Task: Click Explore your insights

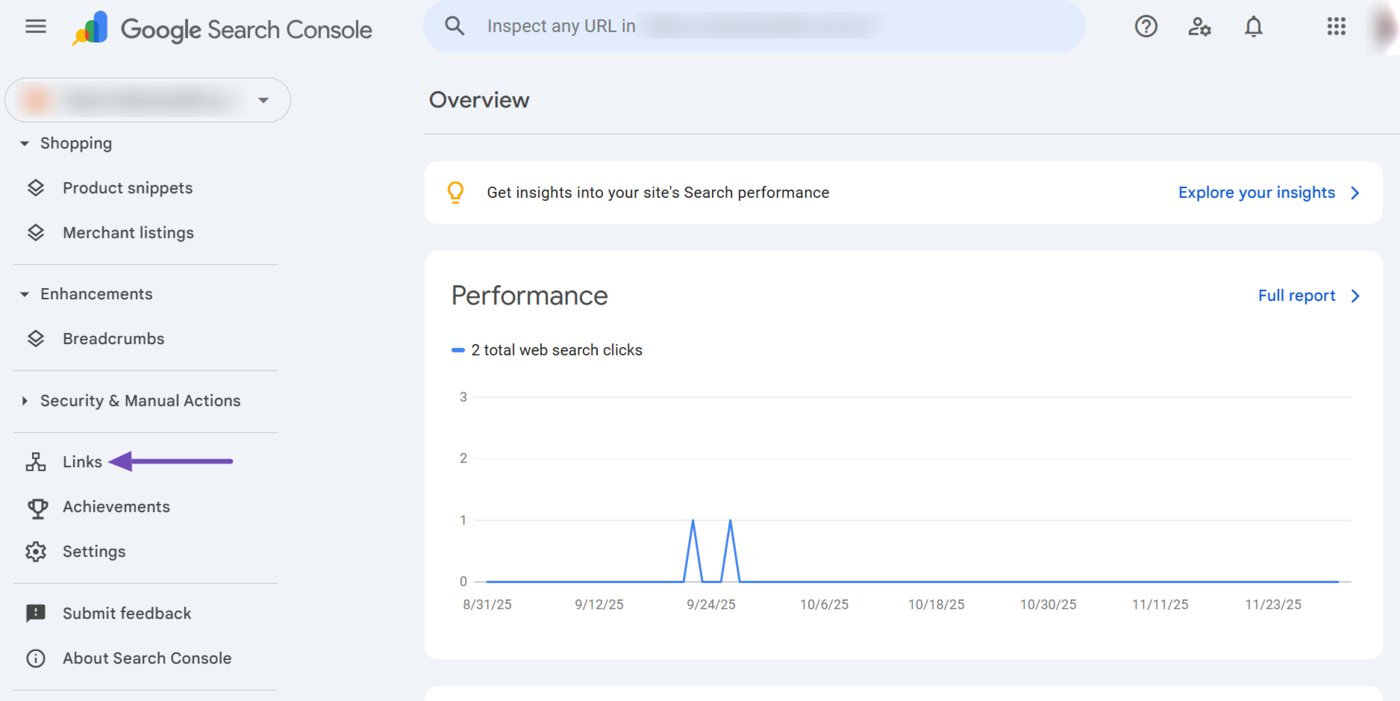Action: pos(1257,192)
